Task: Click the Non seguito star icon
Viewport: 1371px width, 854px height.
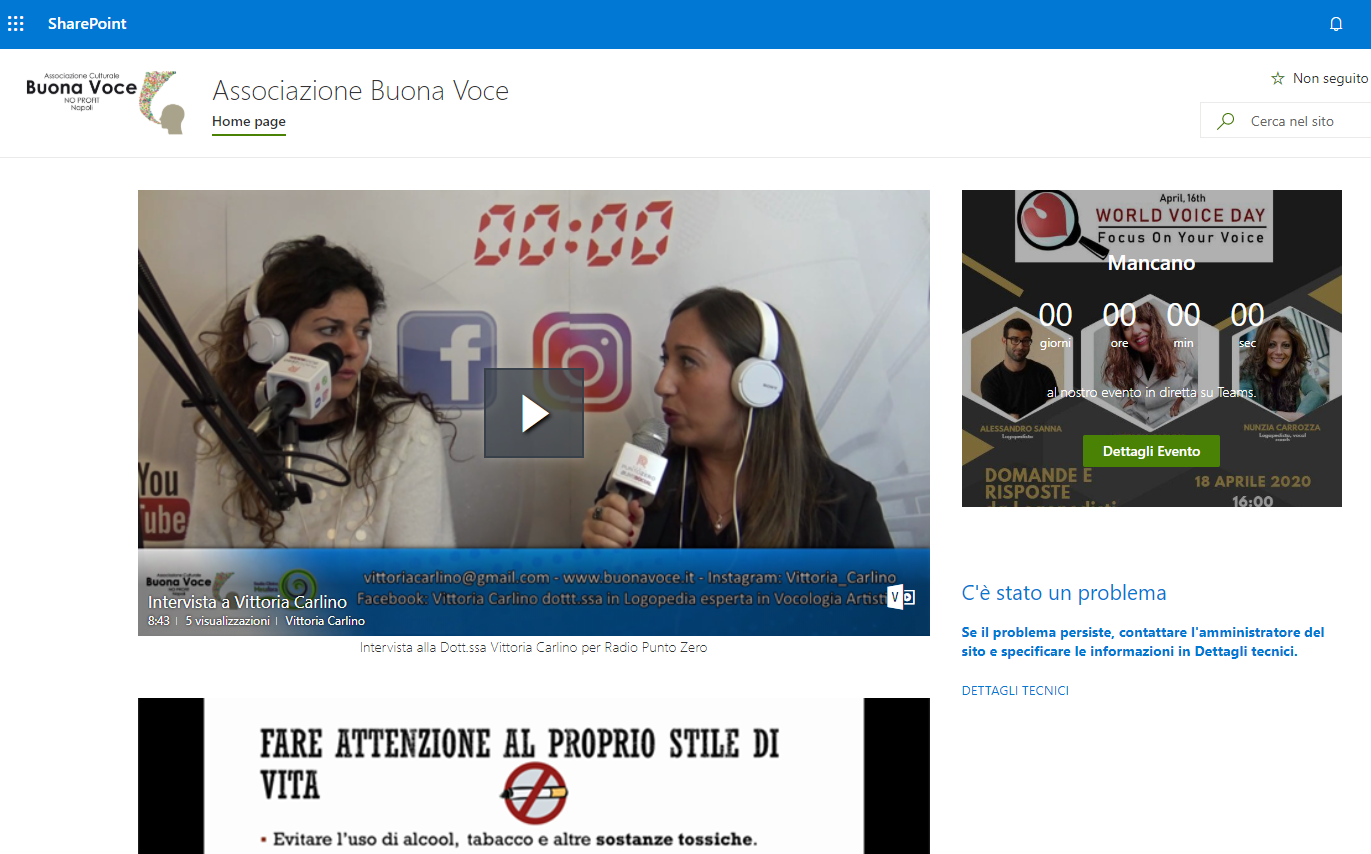Action: pos(1277,78)
